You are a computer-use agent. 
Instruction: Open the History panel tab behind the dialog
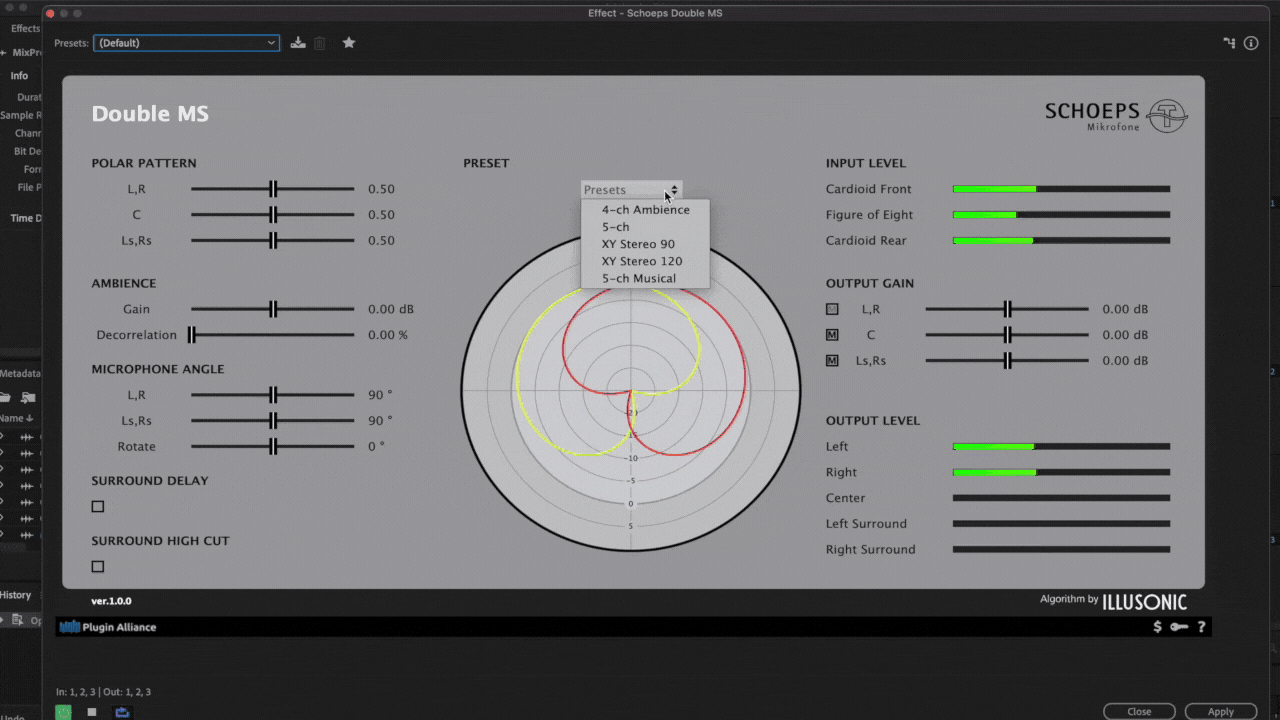pos(16,595)
